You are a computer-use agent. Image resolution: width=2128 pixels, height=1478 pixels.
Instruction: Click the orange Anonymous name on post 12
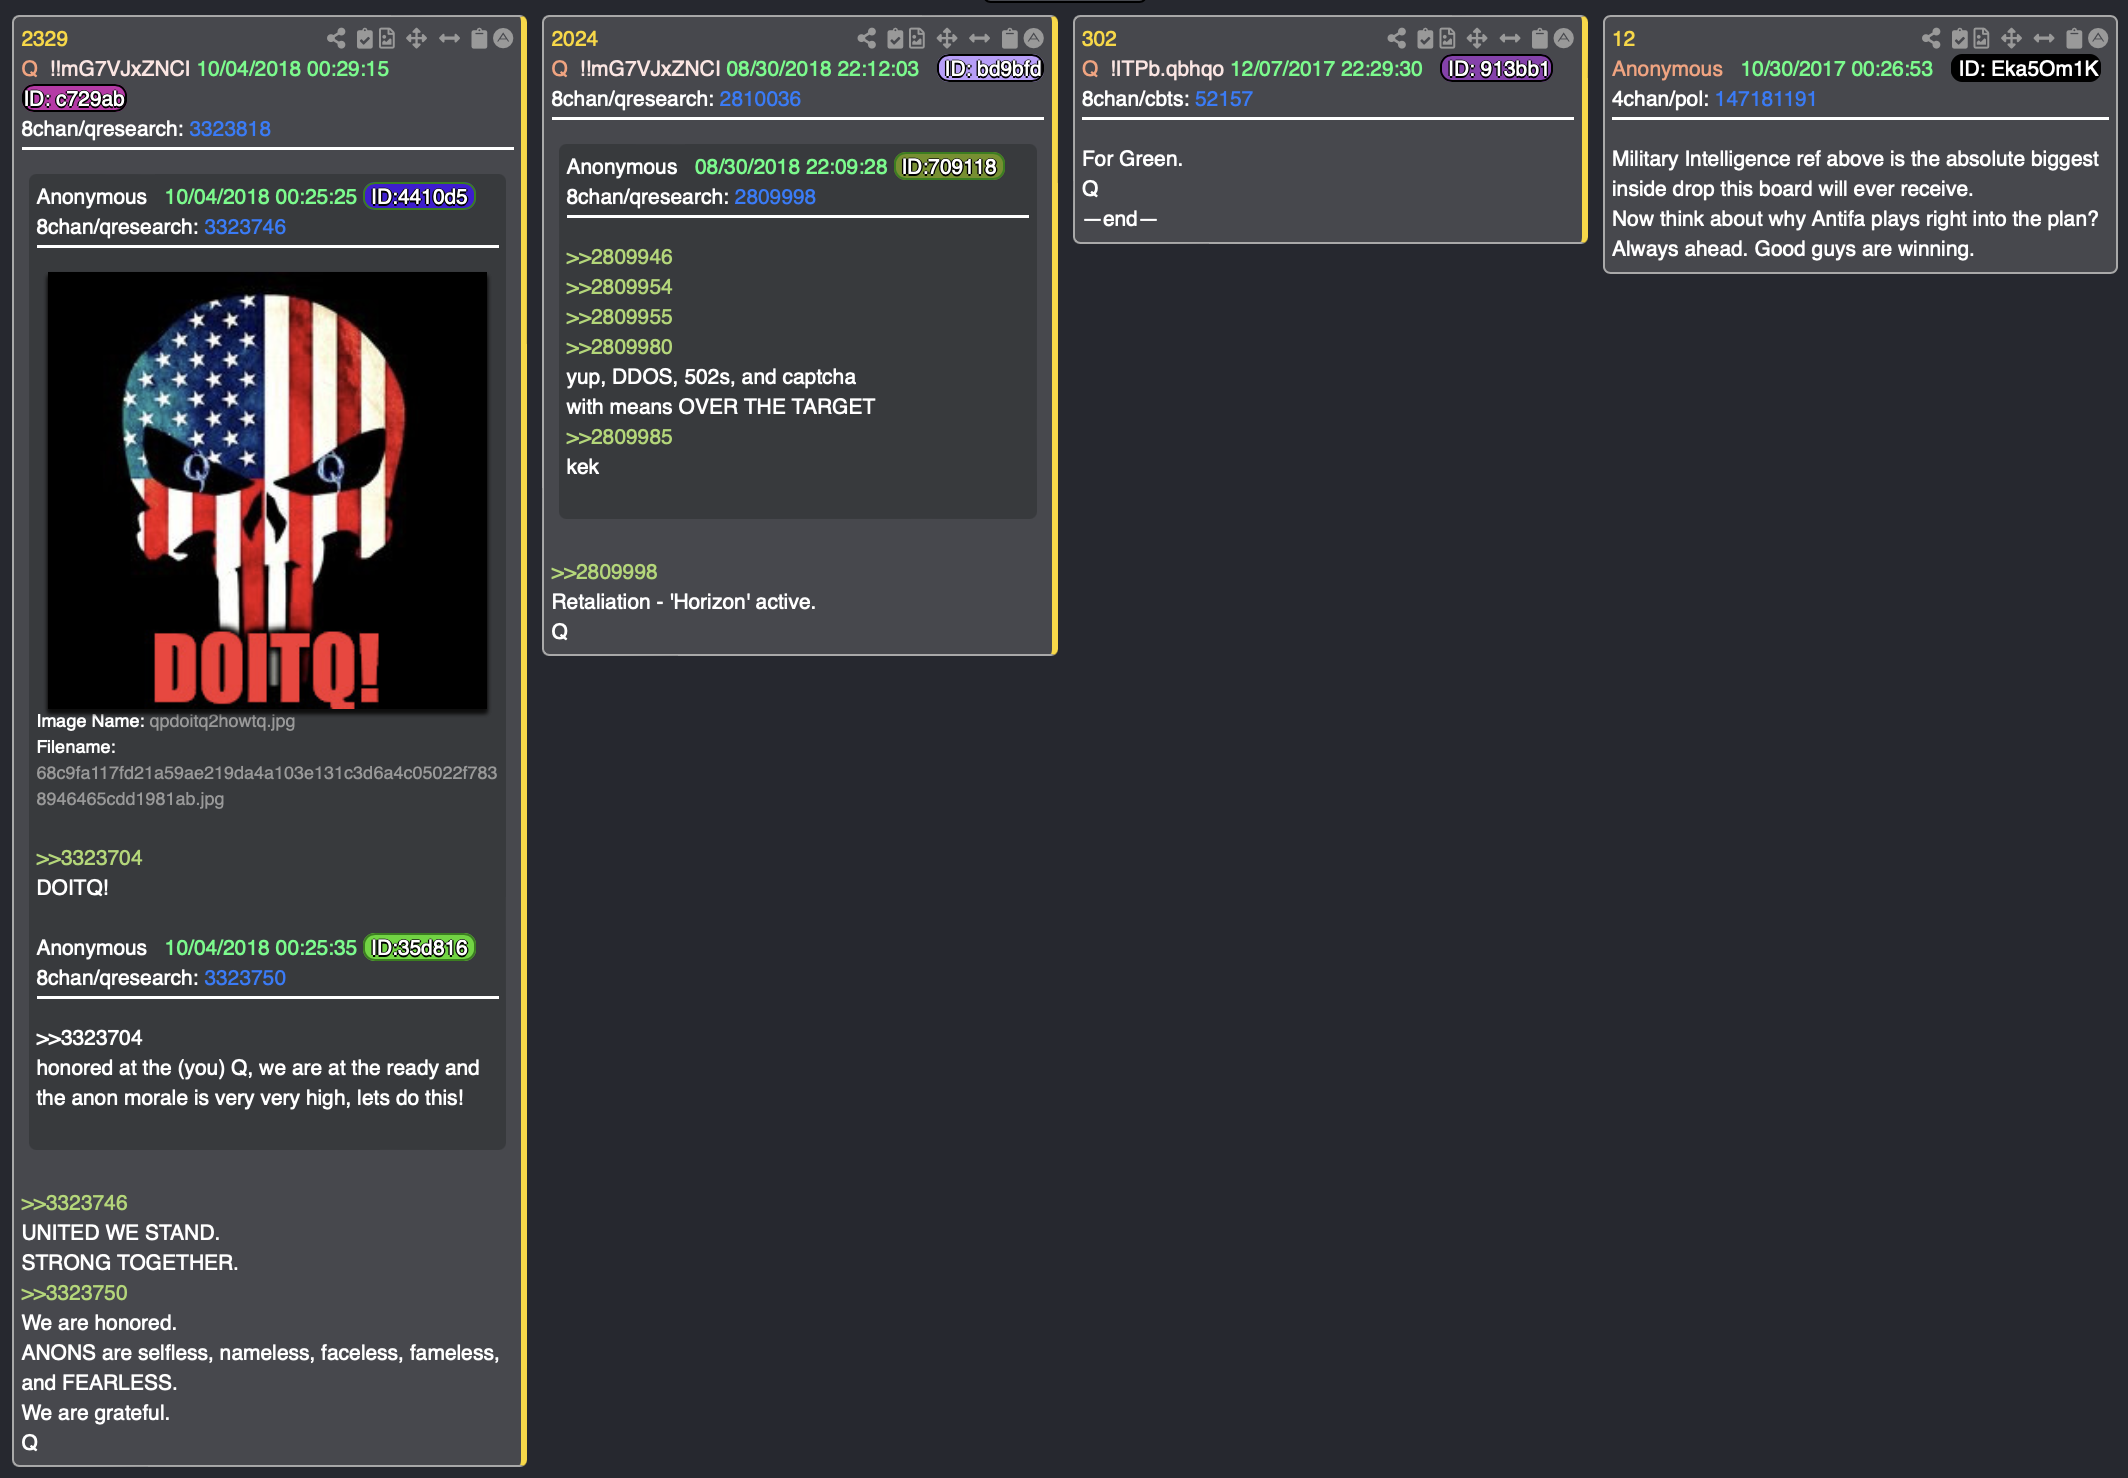[1667, 69]
